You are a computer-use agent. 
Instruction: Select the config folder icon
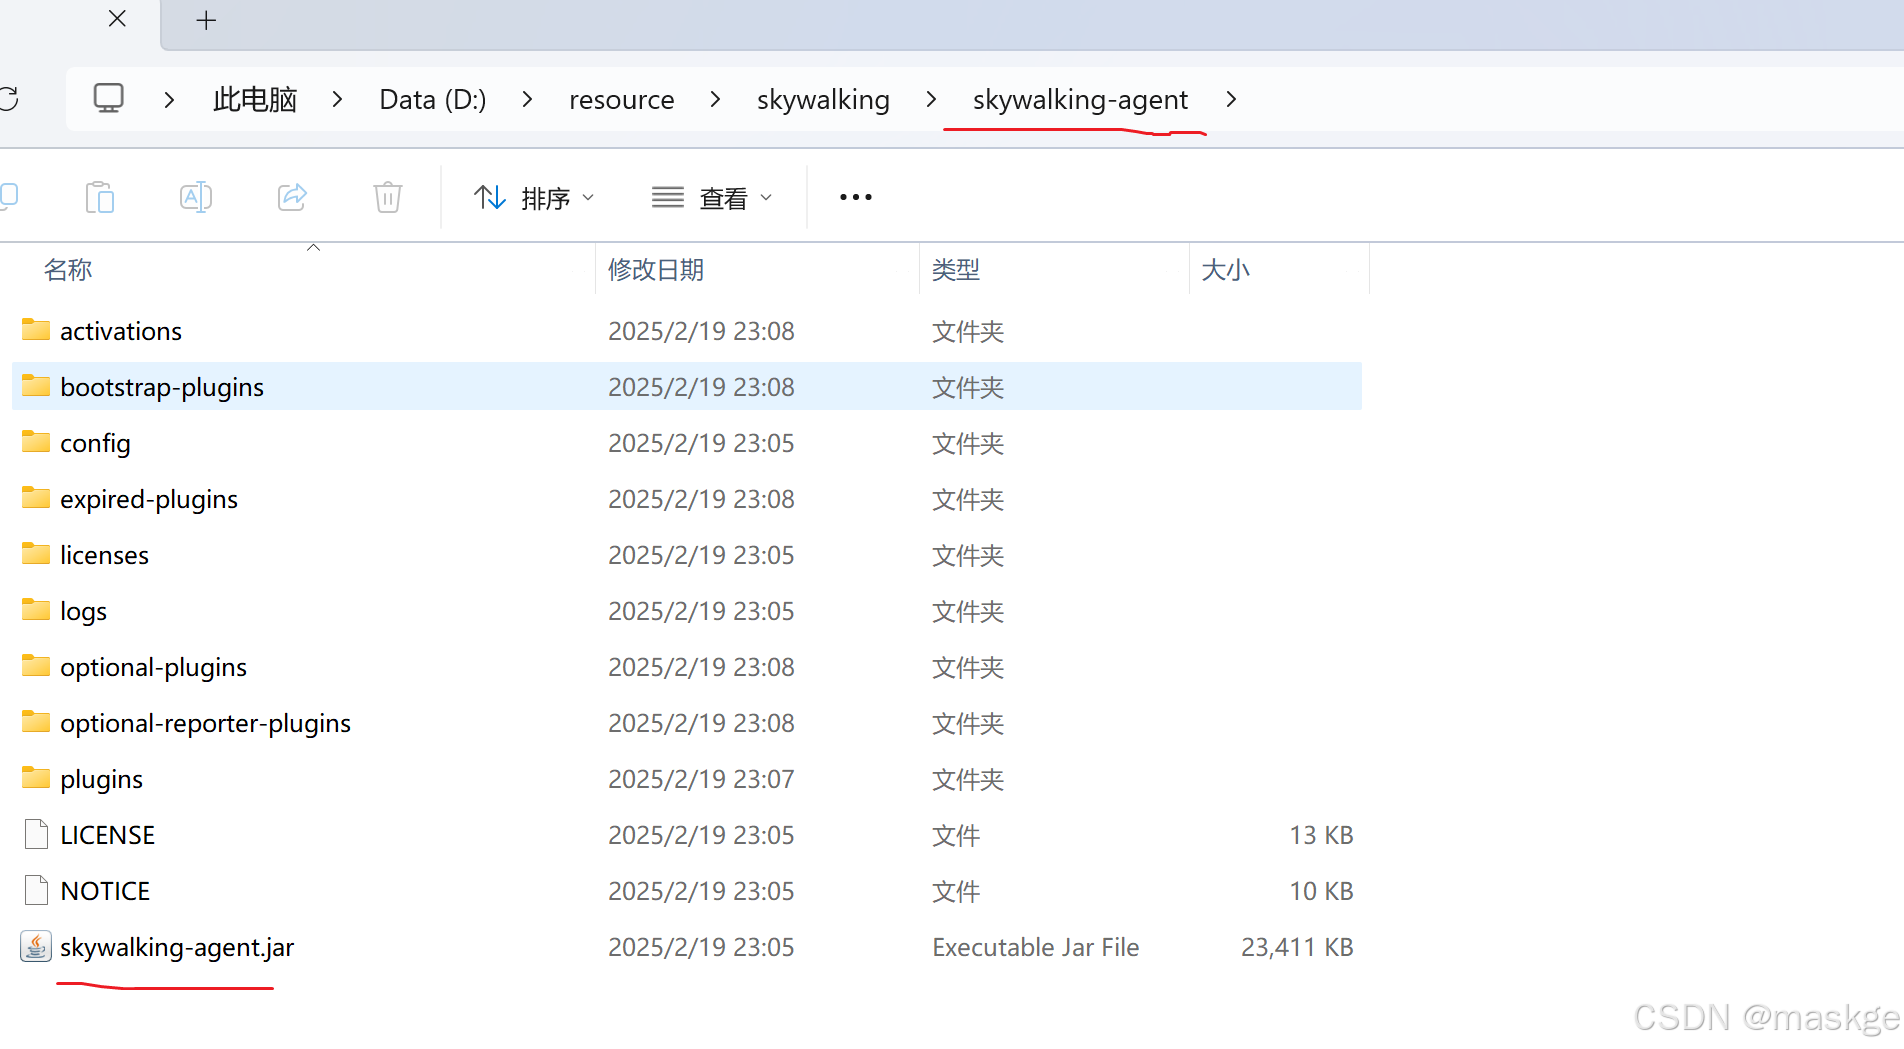[36, 442]
